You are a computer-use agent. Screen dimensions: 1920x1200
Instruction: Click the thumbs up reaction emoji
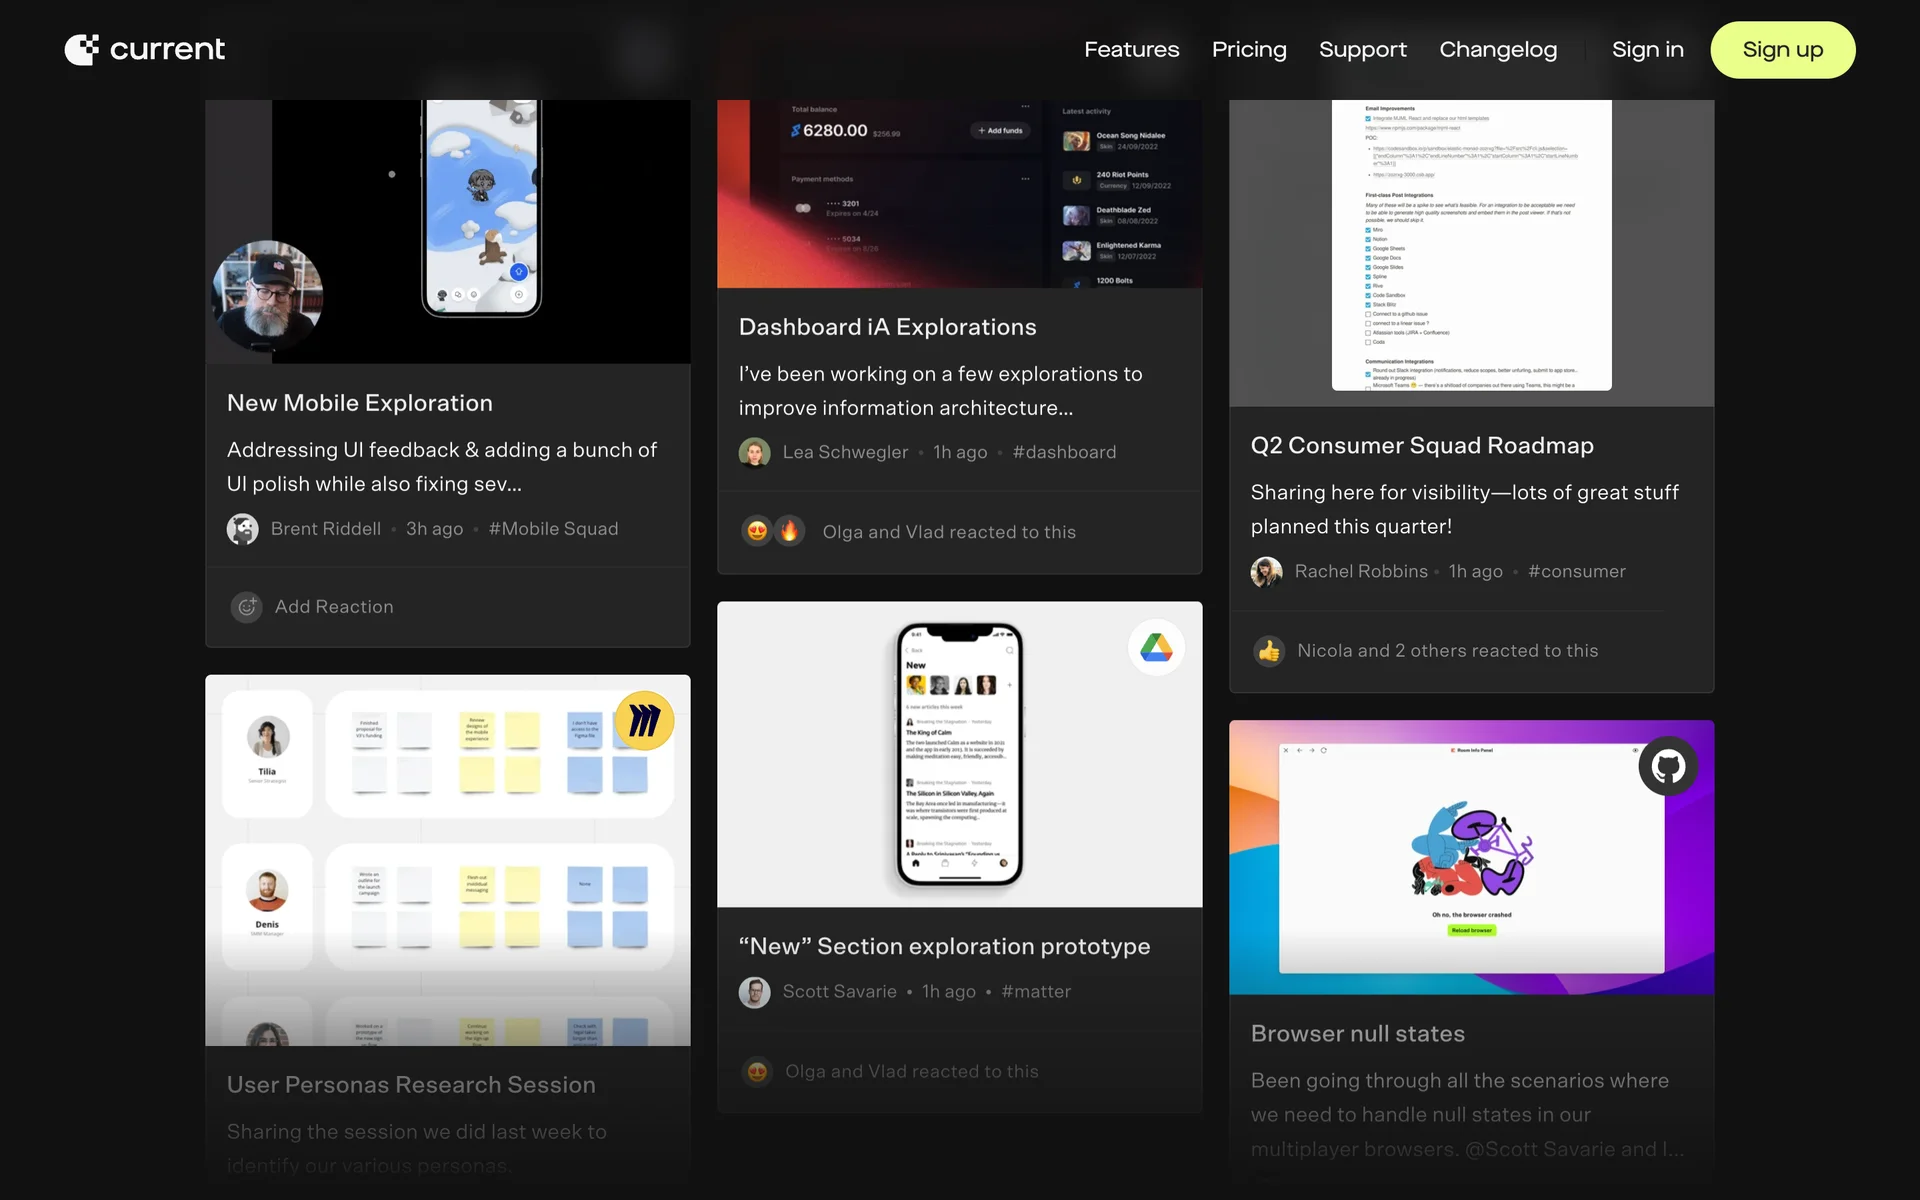(1269, 651)
